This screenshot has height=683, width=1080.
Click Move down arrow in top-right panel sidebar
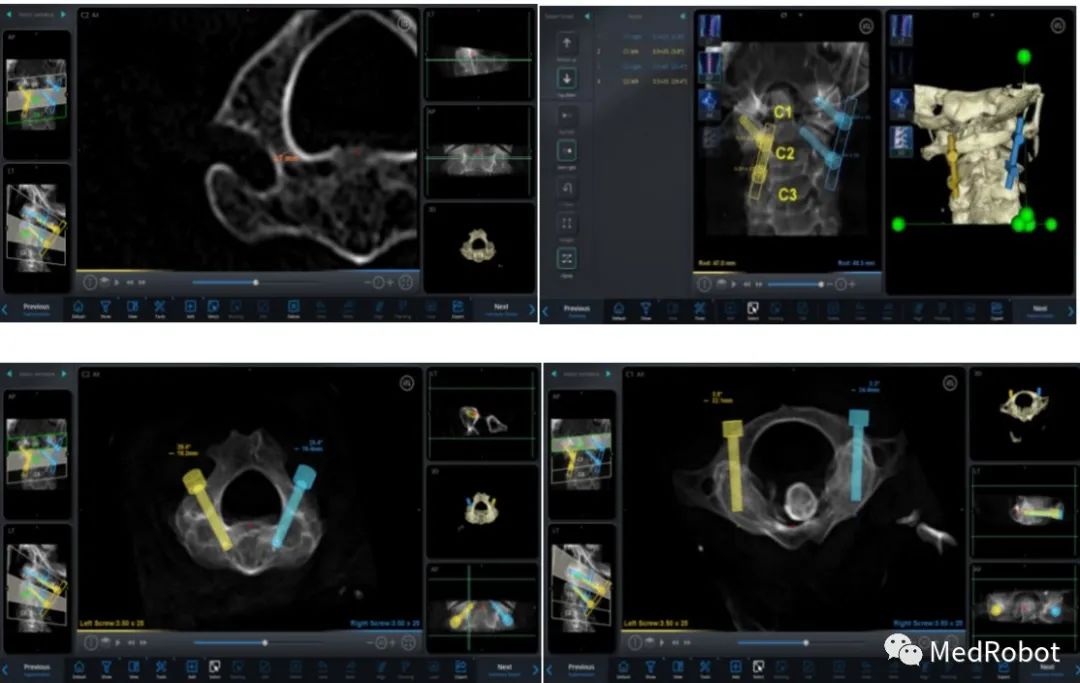click(x=567, y=78)
